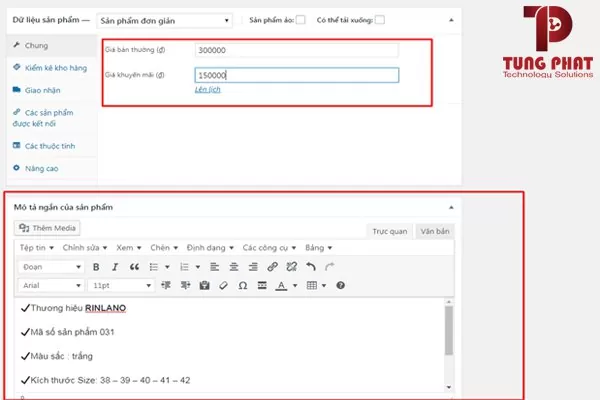The width and height of the screenshot is (600, 400).
Task: Click the Thêm Media button
Action: pyautogui.click(x=47, y=228)
